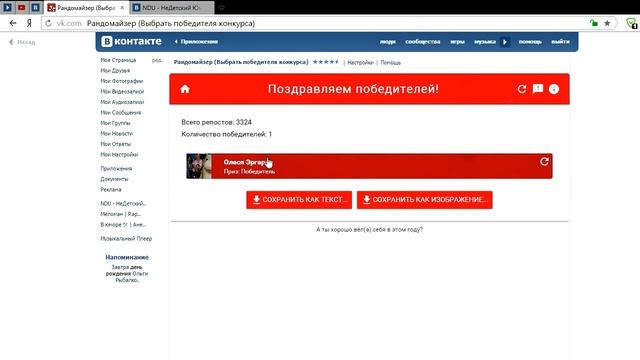
Task: Click the pinned YouTube tab
Action: tap(22, 7)
